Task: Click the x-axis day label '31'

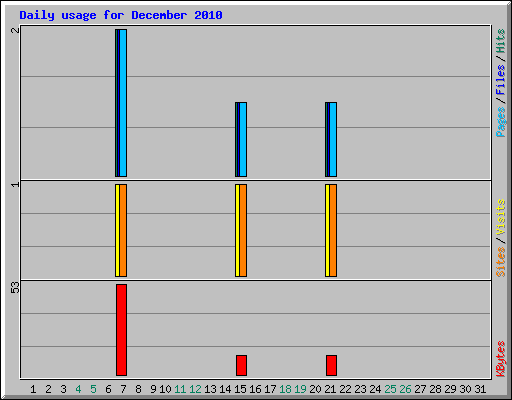Action: point(480,389)
